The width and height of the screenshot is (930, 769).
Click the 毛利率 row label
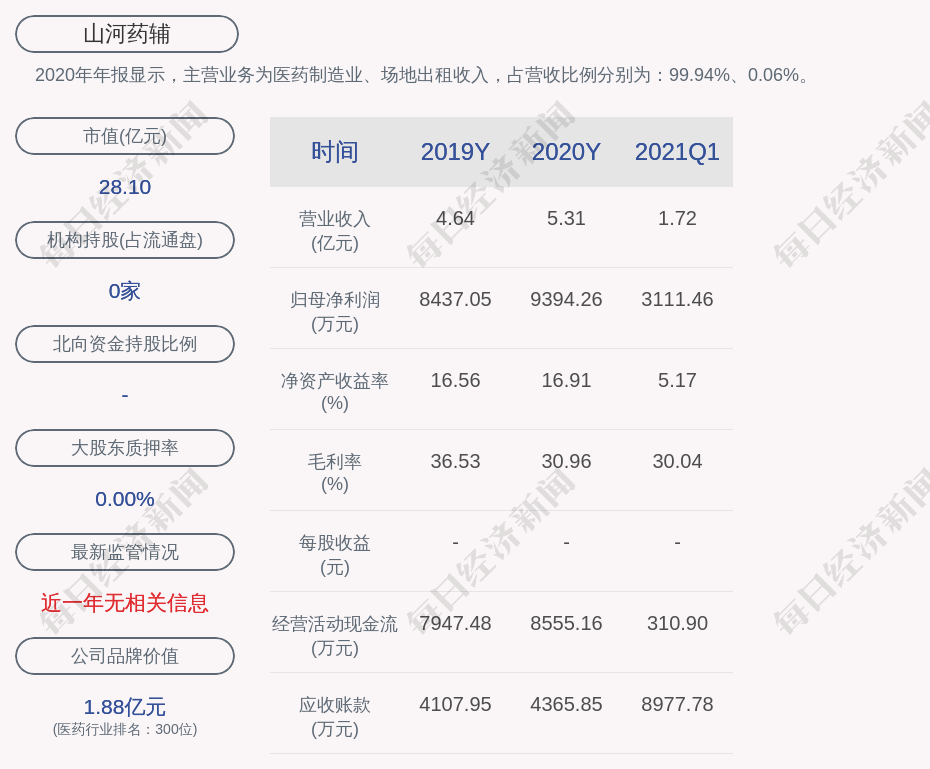coord(335,473)
